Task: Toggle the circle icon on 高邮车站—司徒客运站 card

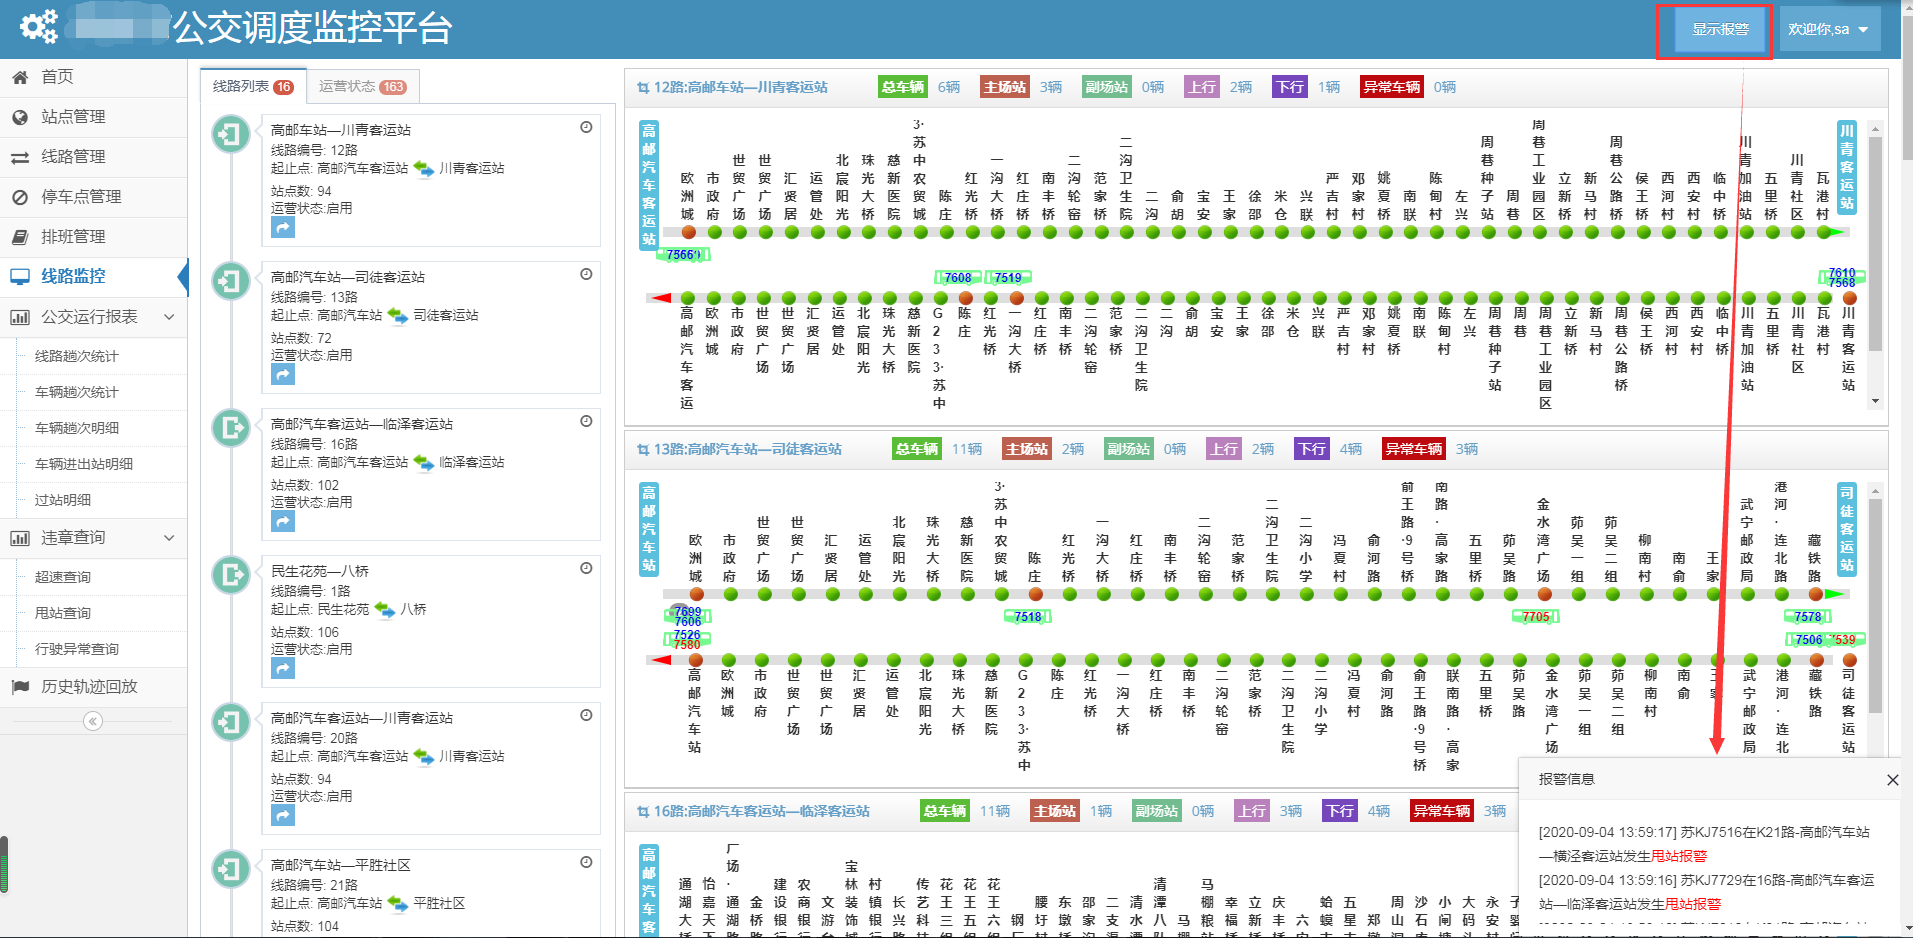Action: (x=586, y=274)
